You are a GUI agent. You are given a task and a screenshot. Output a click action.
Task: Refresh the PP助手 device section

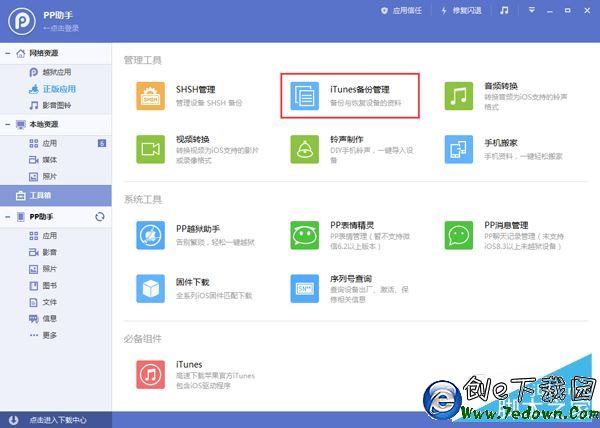point(99,217)
